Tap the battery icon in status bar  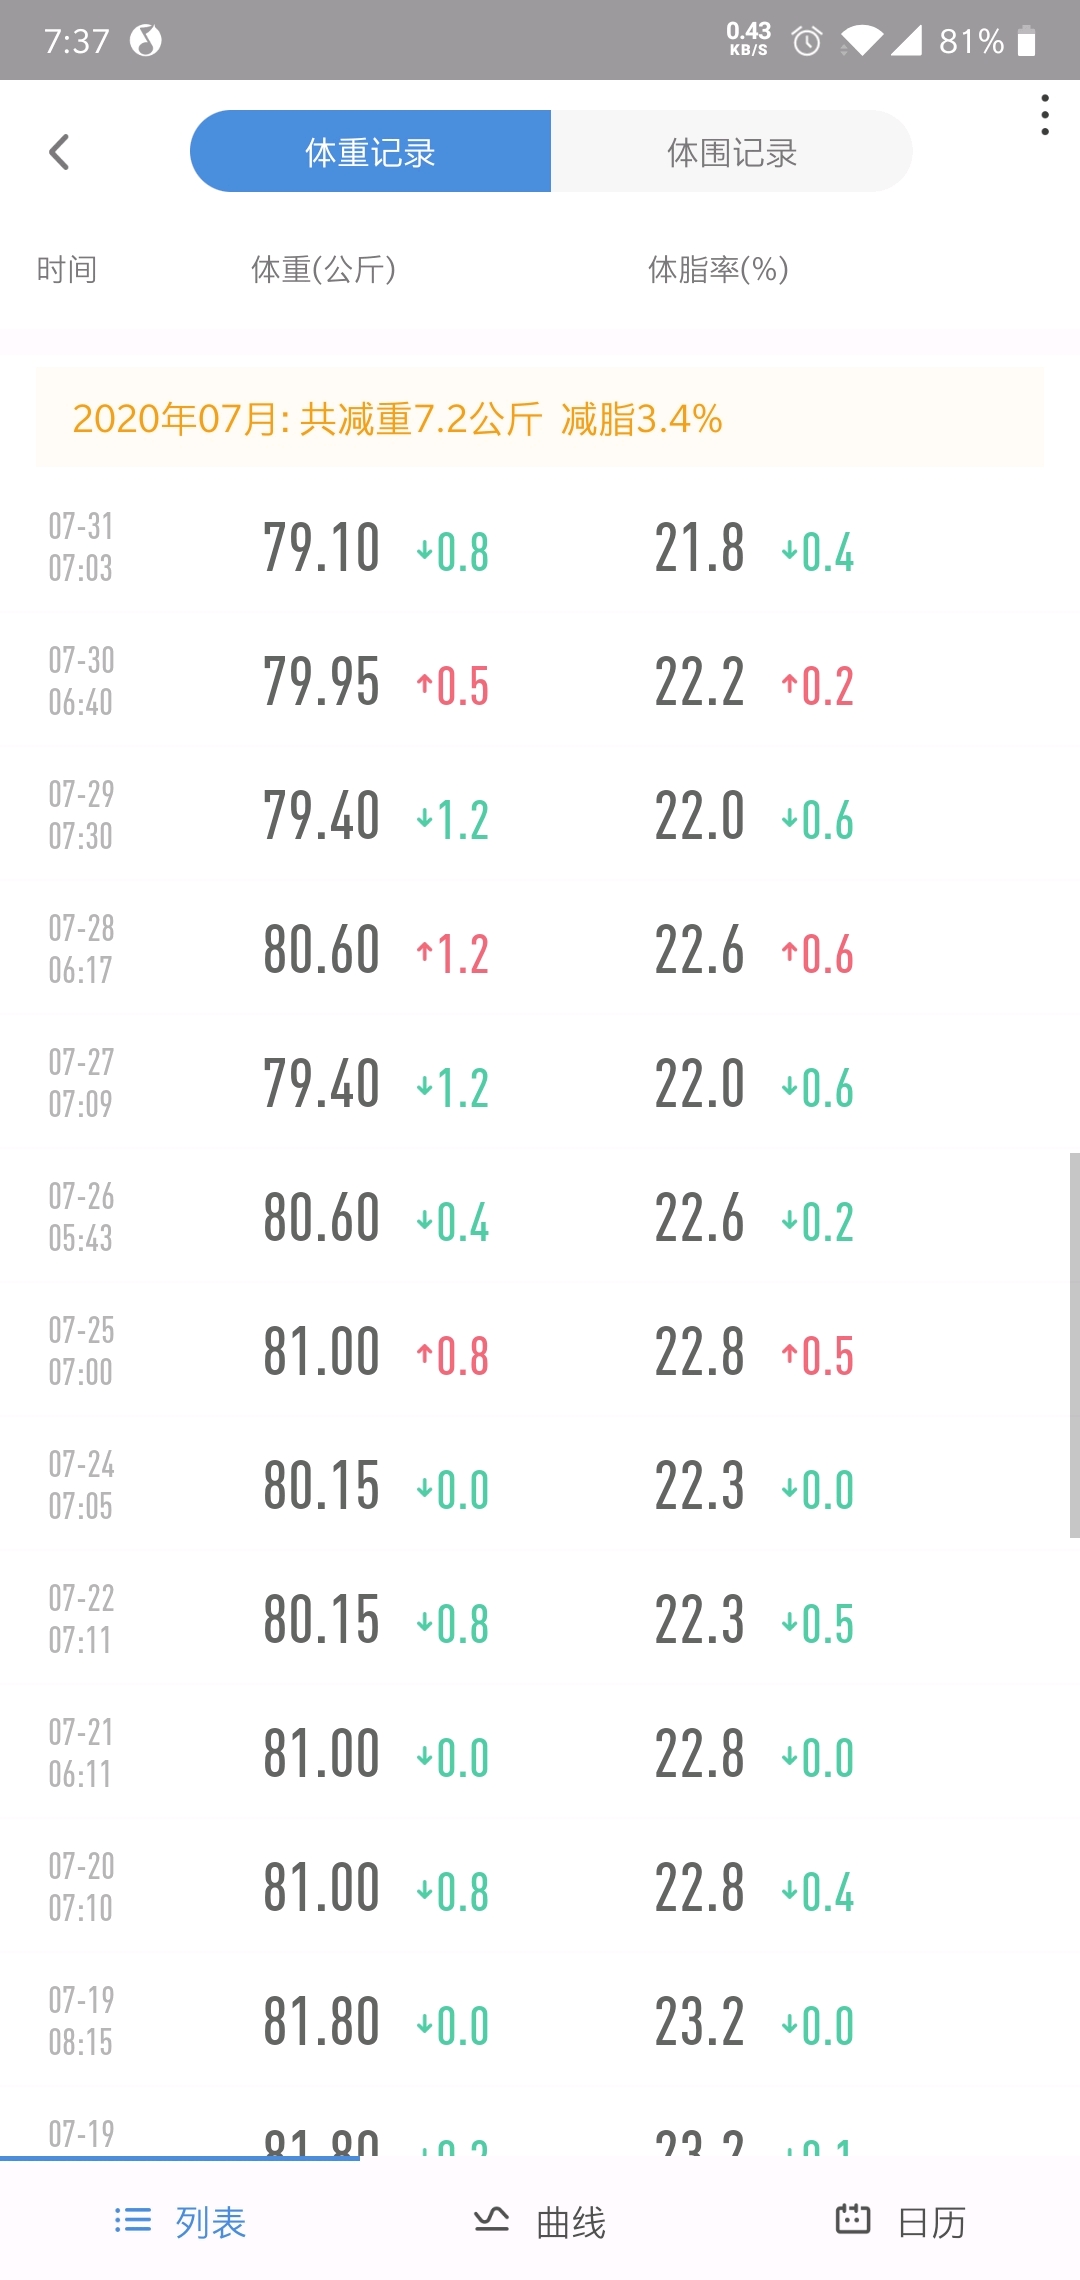(1027, 41)
